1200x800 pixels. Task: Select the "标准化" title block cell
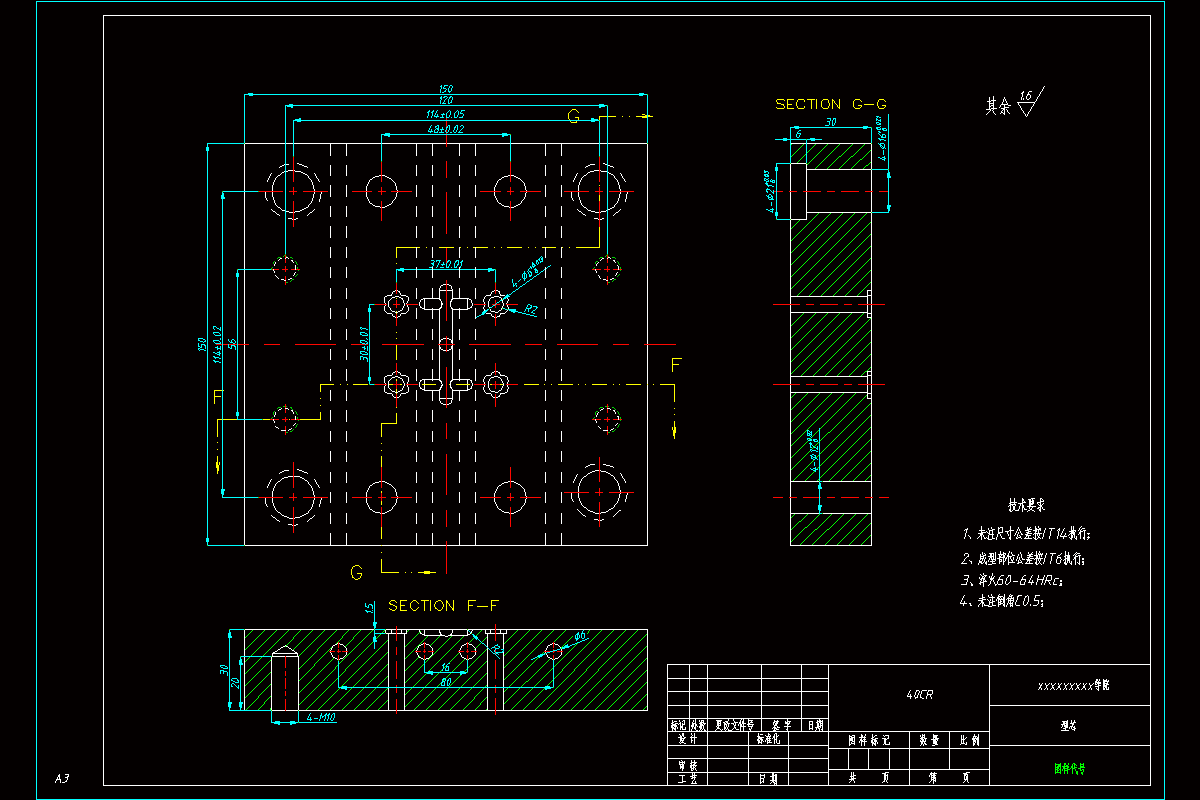pyautogui.click(x=768, y=740)
